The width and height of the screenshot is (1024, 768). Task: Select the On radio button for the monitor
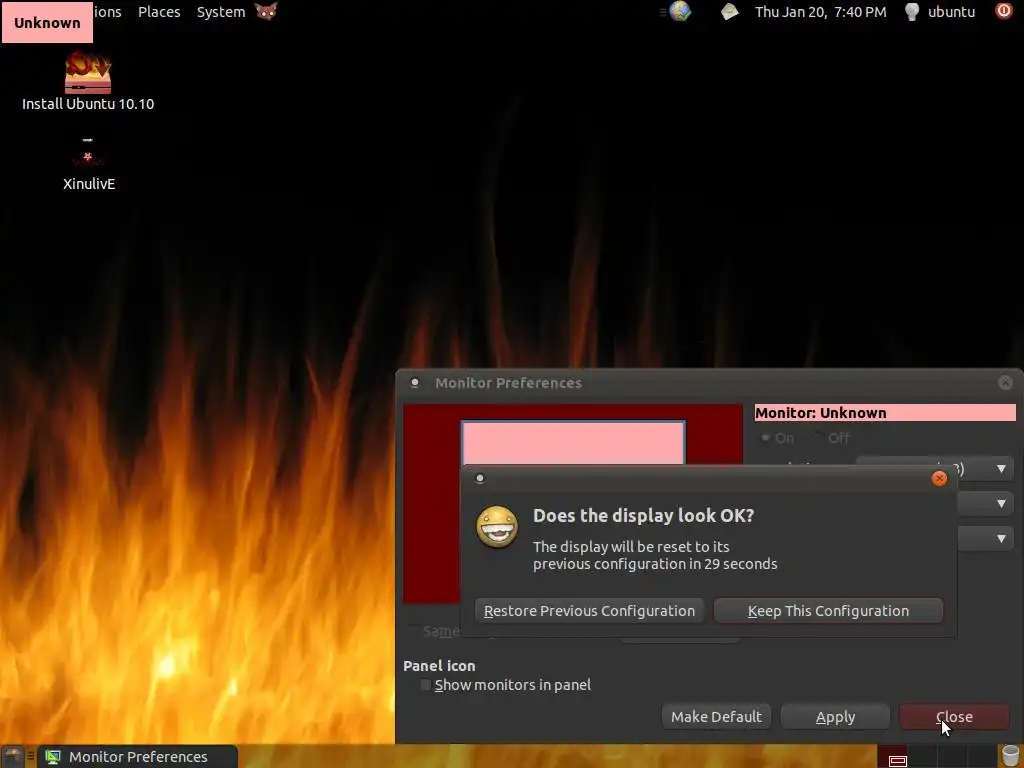[x=765, y=438]
